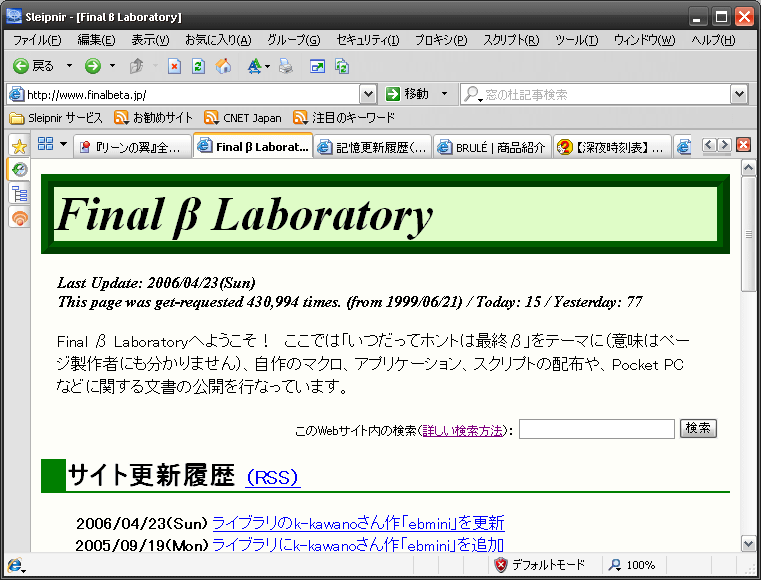Expand the Back button history dropdown arrow
761x580 pixels.
click(x=69, y=66)
